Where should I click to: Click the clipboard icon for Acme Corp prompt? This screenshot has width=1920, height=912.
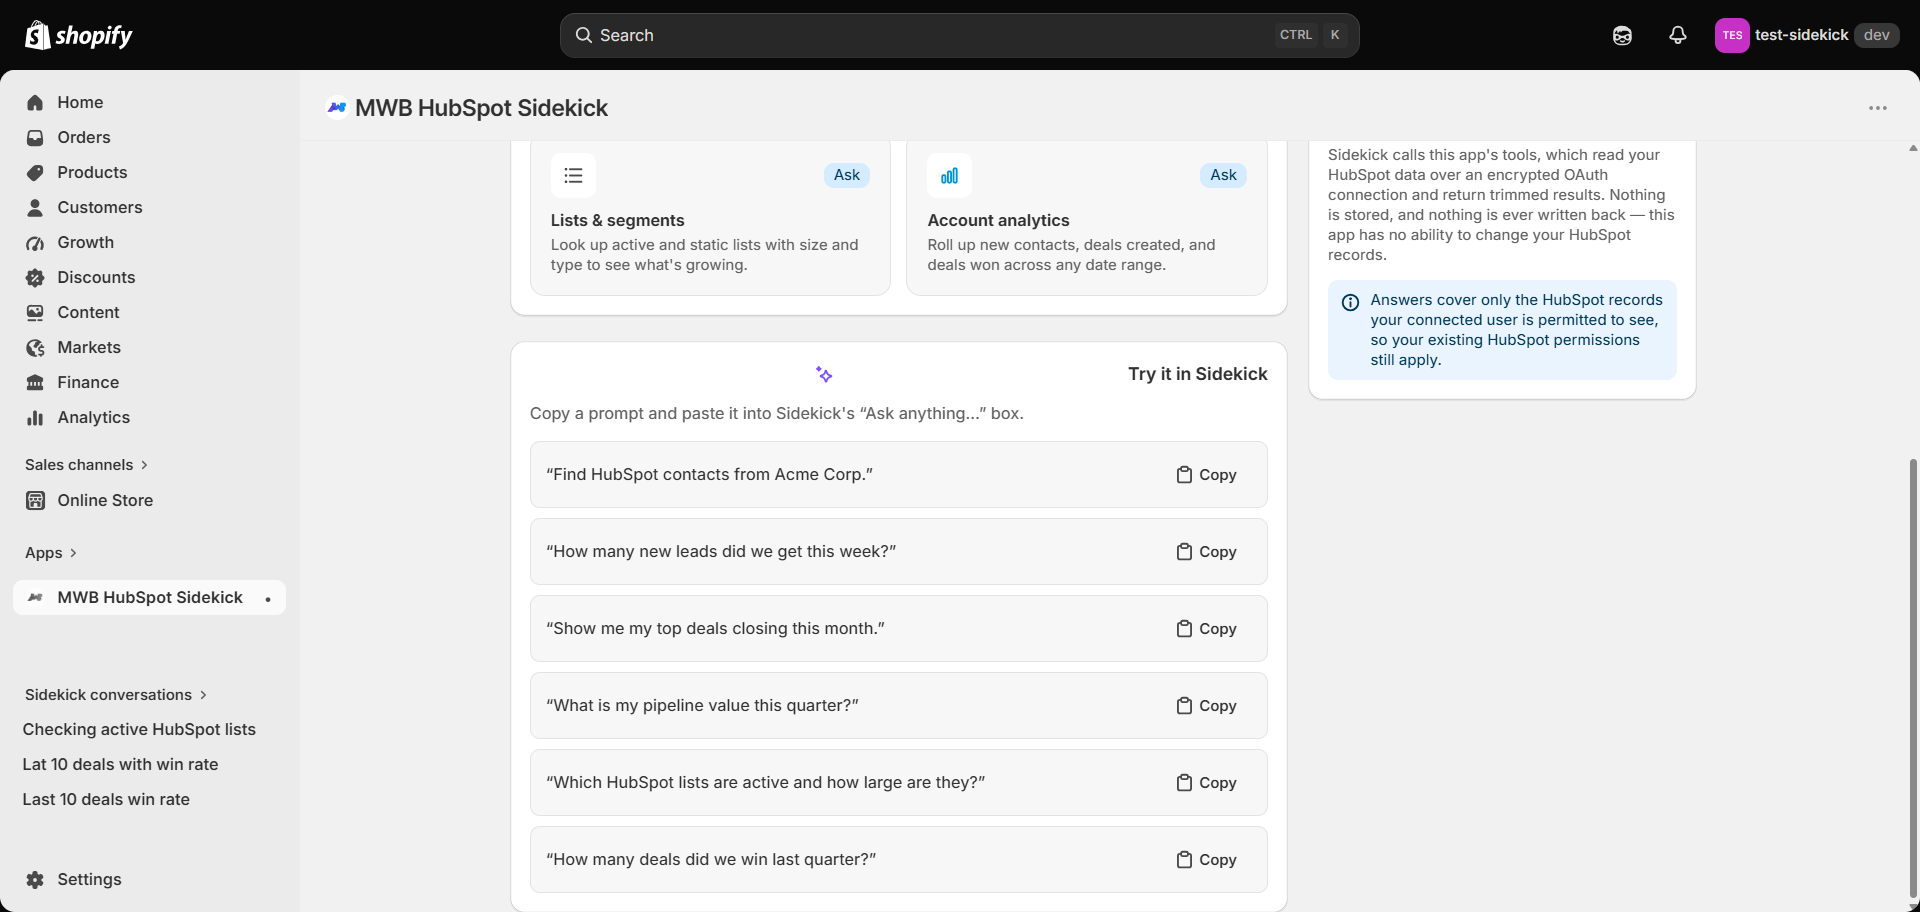(1184, 475)
